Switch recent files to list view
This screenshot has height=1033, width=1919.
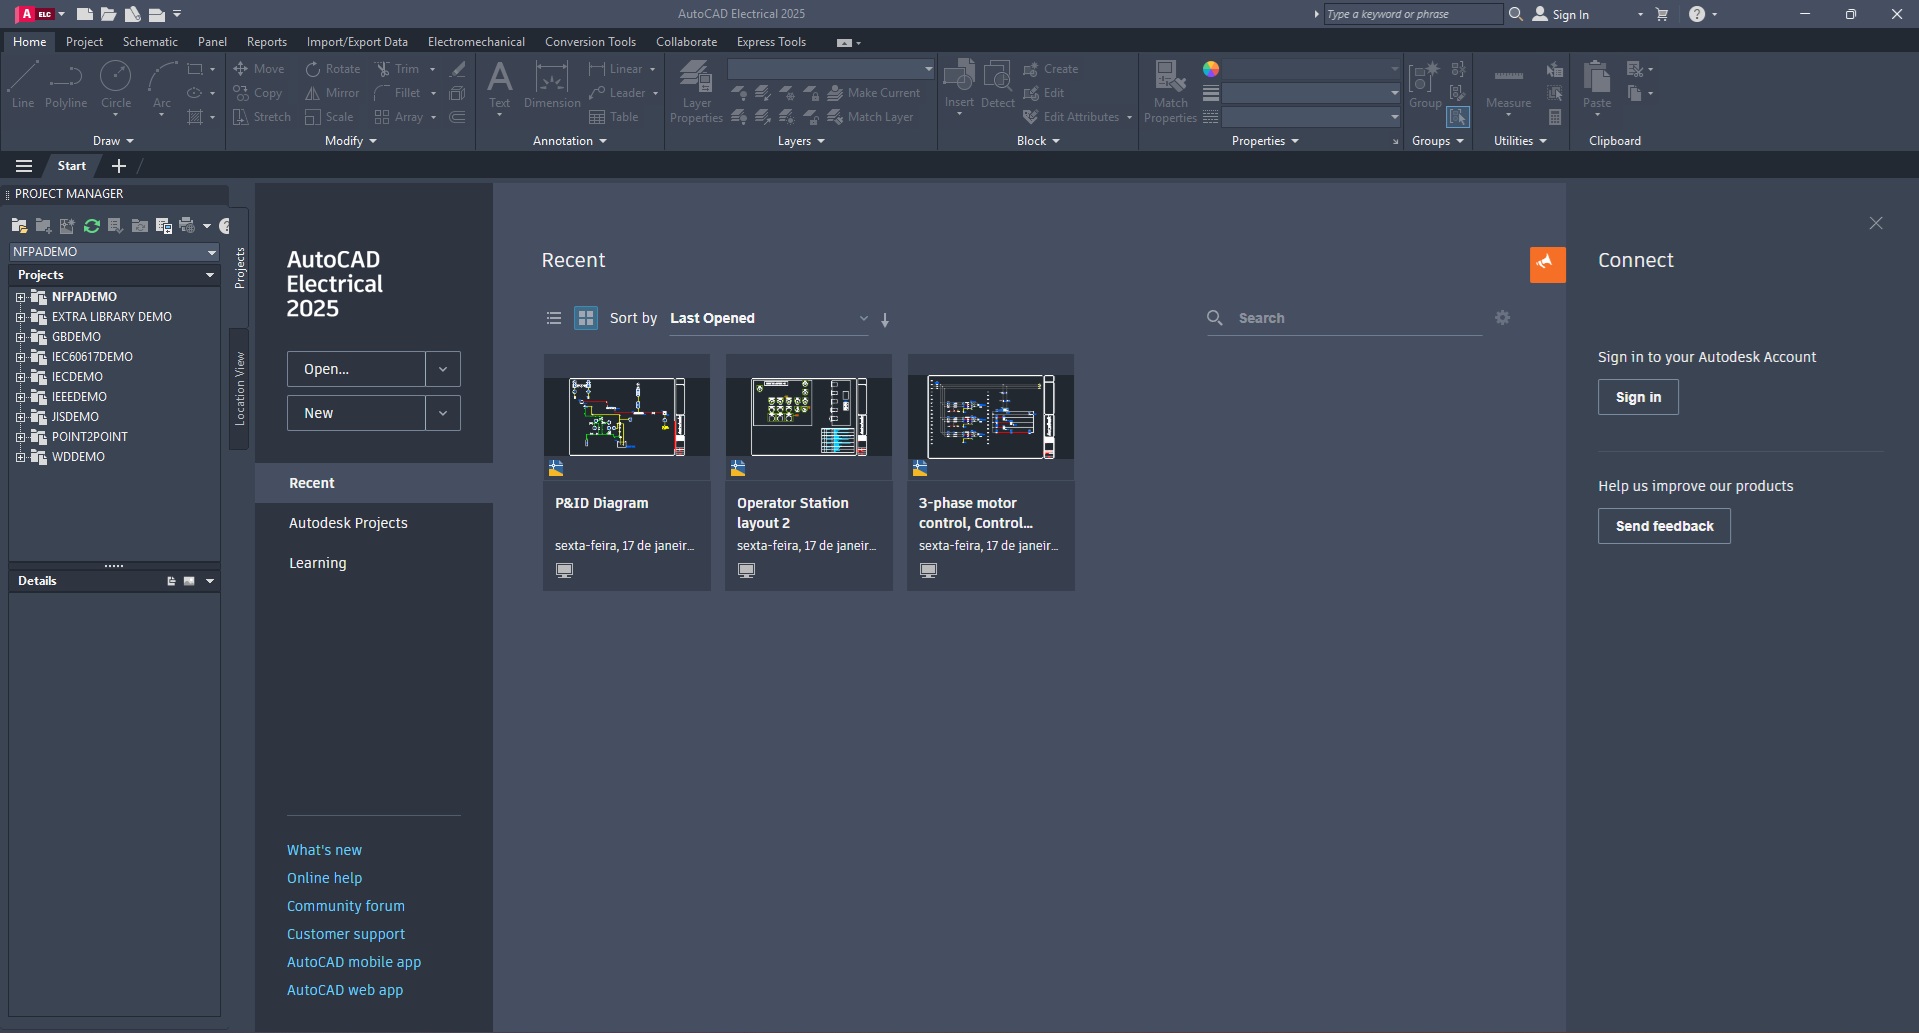554,318
